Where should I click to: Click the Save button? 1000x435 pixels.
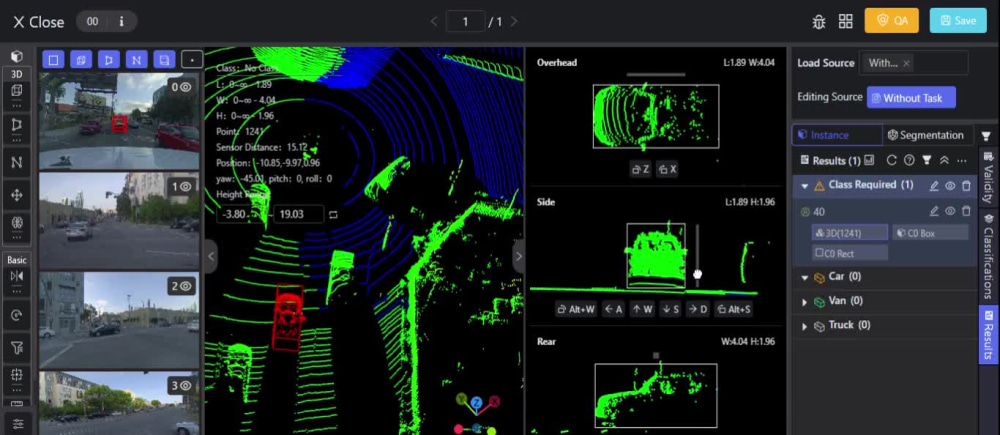point(958,20)
